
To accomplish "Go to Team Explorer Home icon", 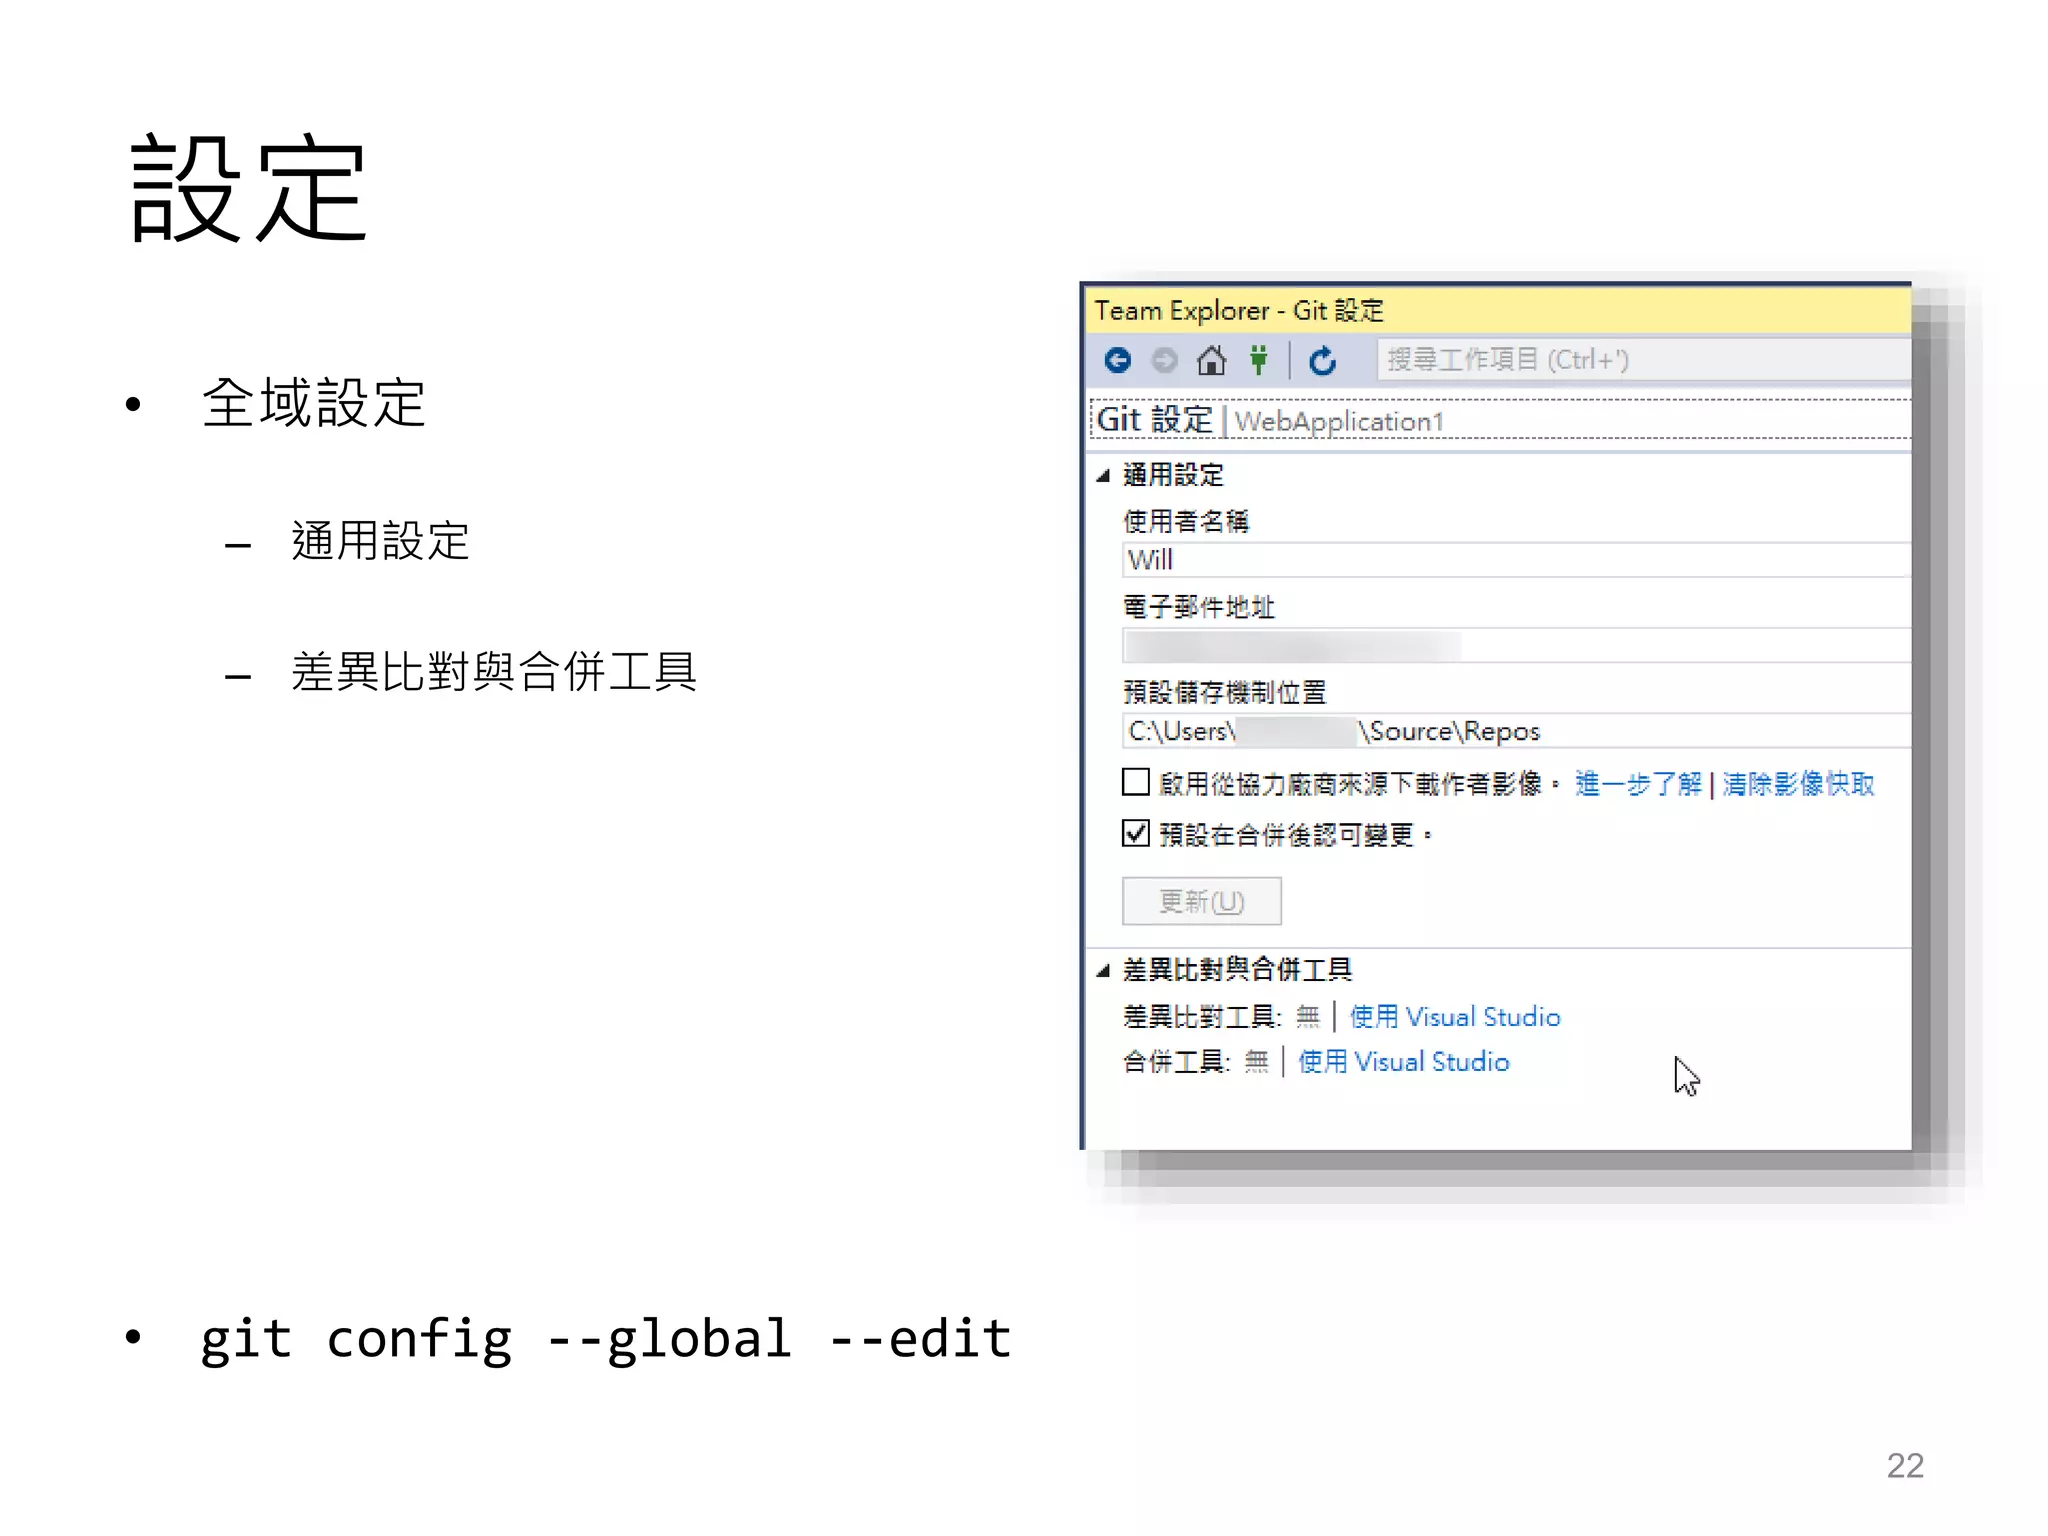I will click(x=1211, y=360).
